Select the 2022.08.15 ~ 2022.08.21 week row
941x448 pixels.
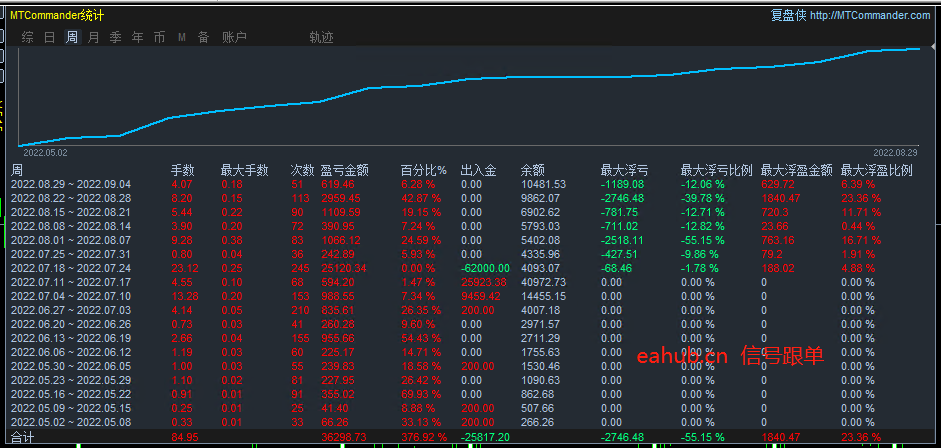tap(470, 212)
